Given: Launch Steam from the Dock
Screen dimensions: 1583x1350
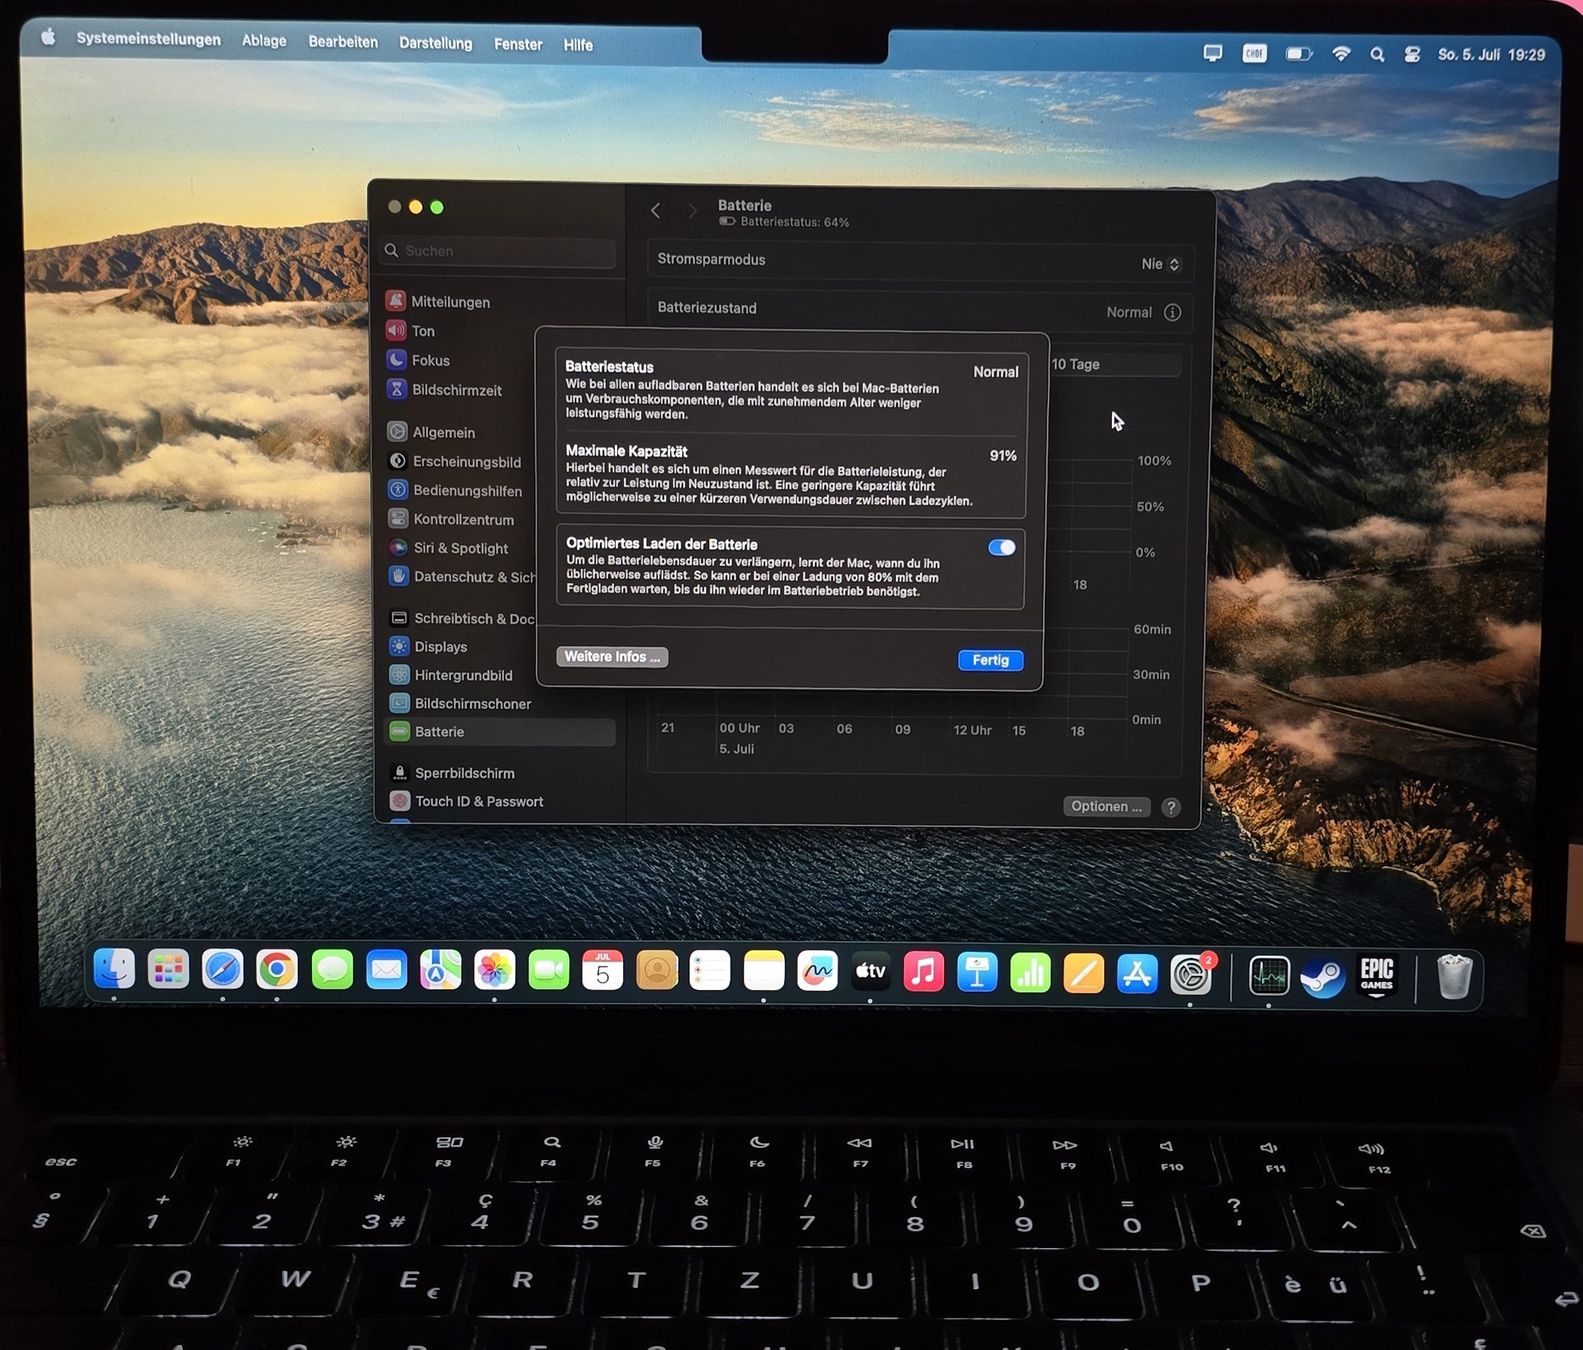Looking at the screenshot, I should point(1323,976).
